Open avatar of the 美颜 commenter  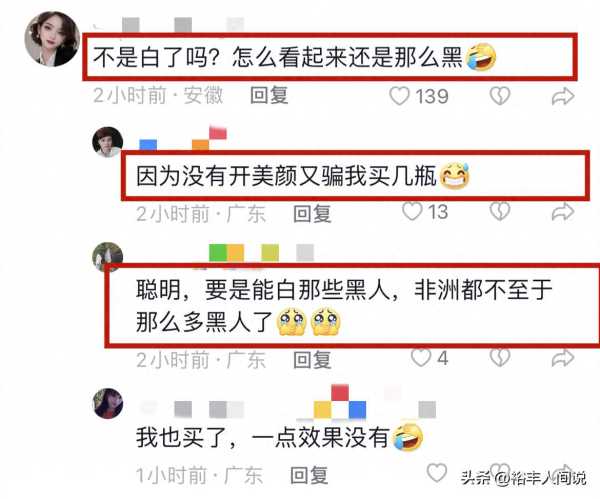point(108,142)
